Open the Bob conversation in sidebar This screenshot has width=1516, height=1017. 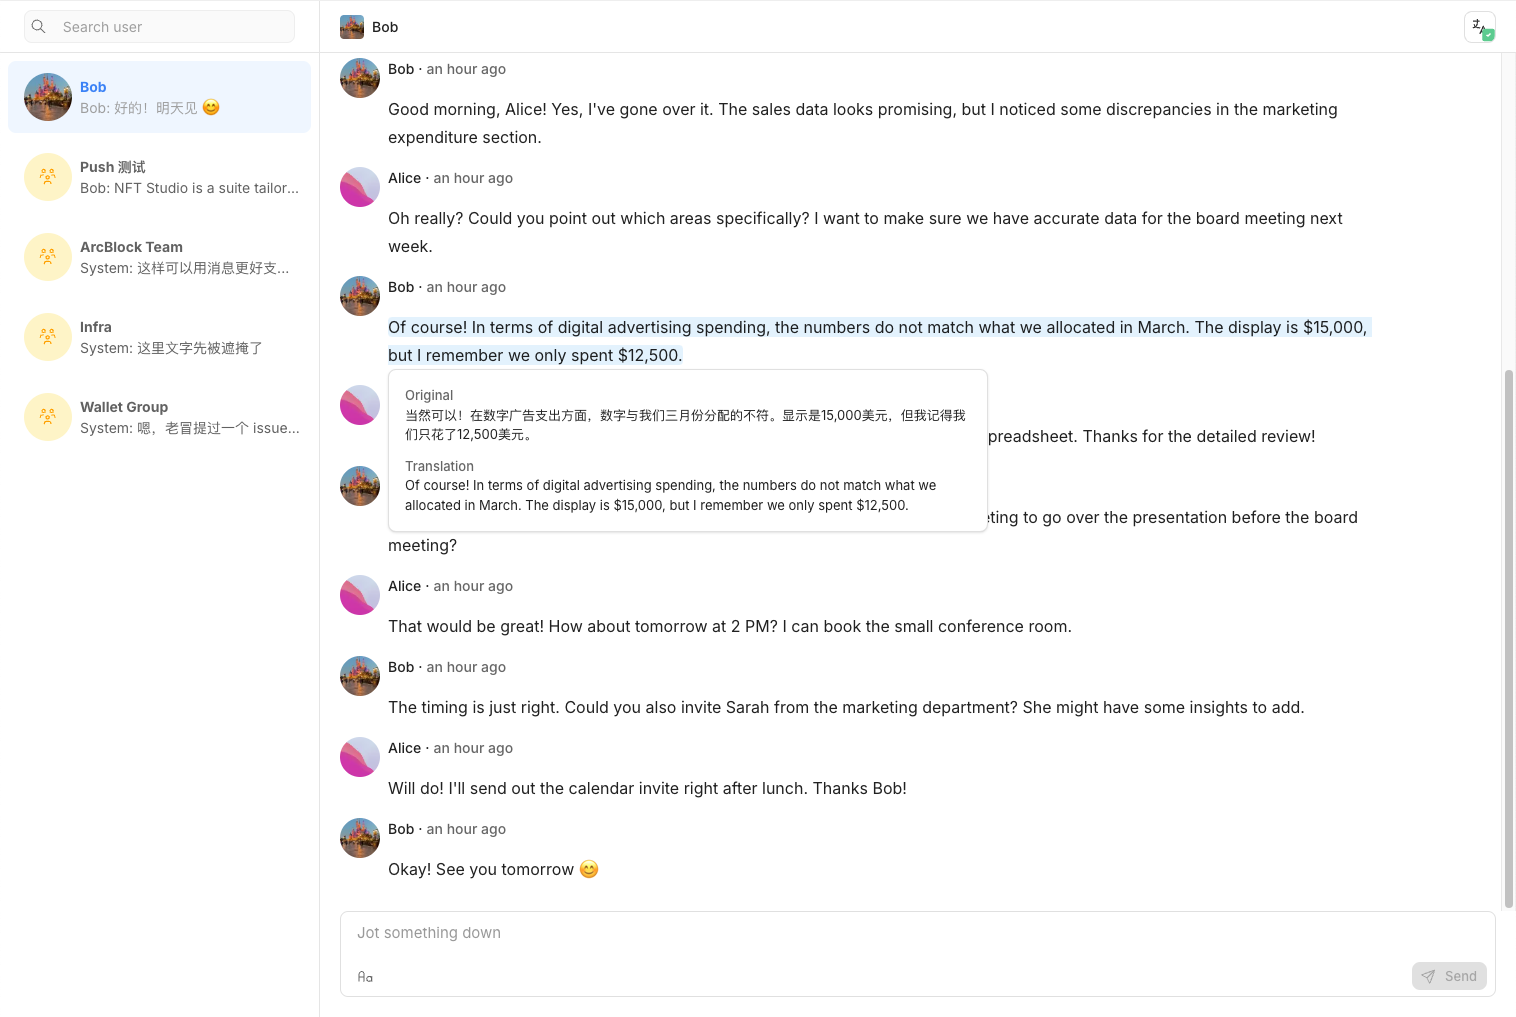coord(160,97)
